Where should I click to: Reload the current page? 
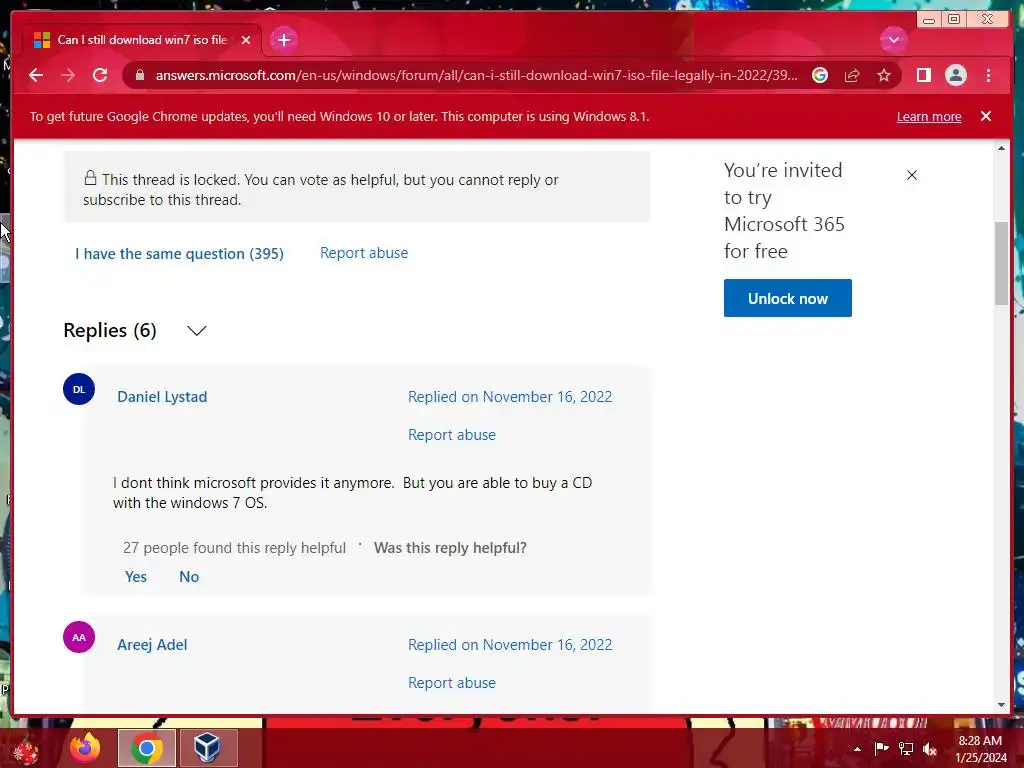tap(100, 75)
